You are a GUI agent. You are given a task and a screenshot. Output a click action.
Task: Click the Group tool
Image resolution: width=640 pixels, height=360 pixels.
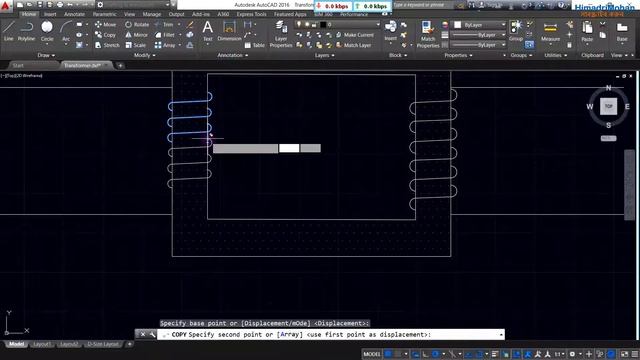[x=516, y=30]
